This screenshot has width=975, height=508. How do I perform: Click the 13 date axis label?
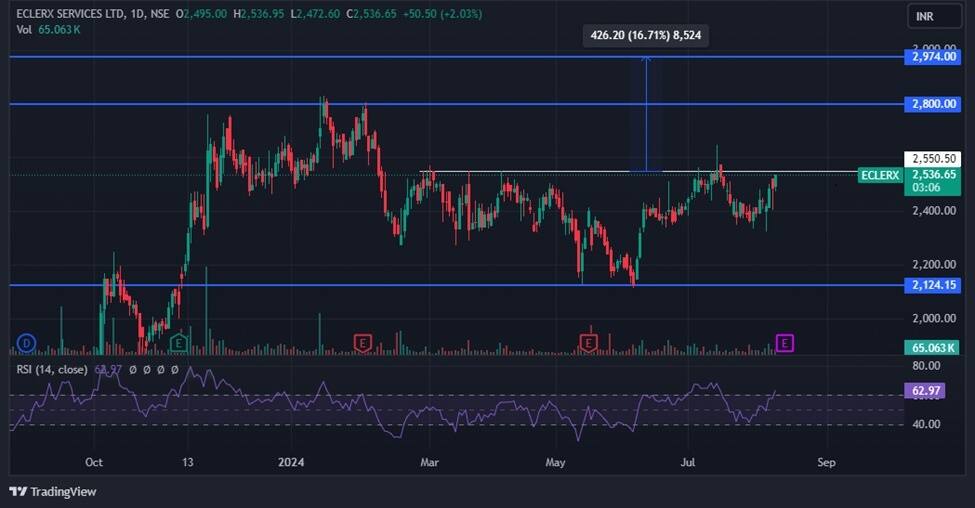[x=188, y=462]
